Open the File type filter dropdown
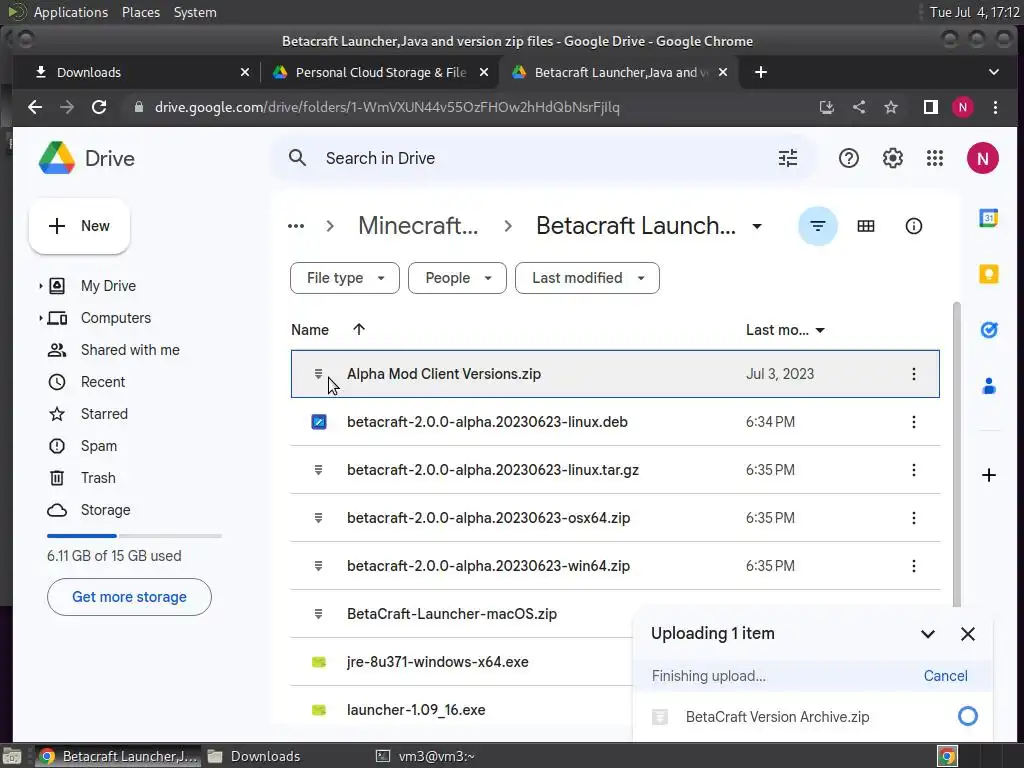The image size is (1024, 768). 344,278
